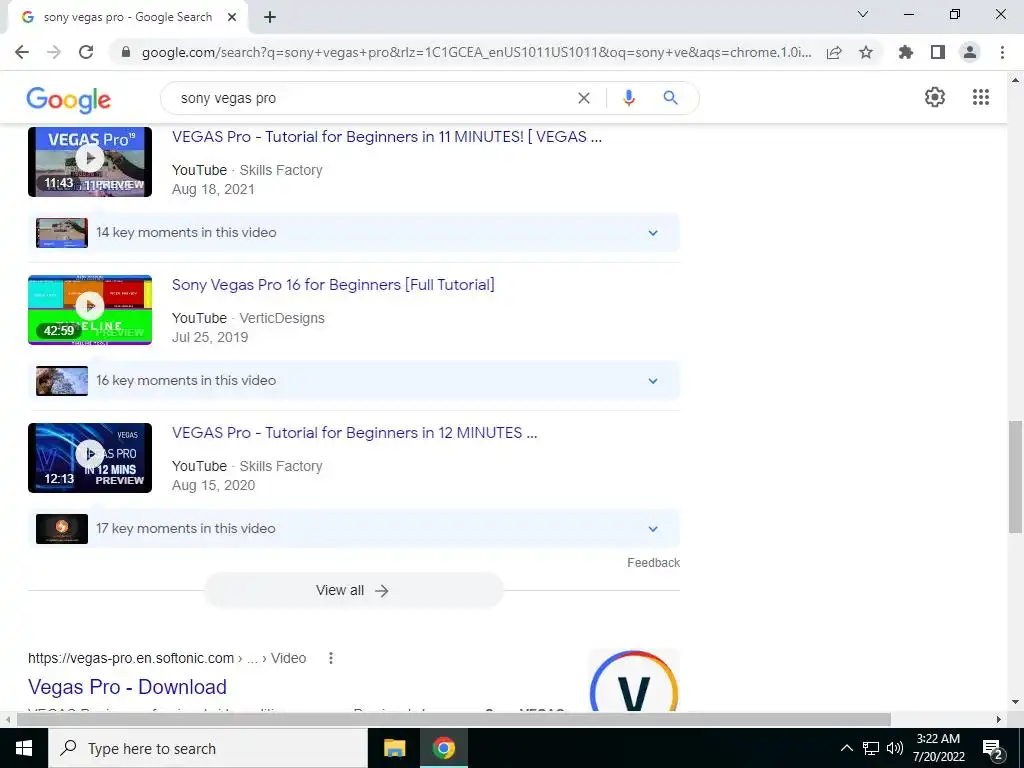The width and height of the screenshot is (1024, 768).
Task: Open volume control tray icon
Action: [895, 748]
